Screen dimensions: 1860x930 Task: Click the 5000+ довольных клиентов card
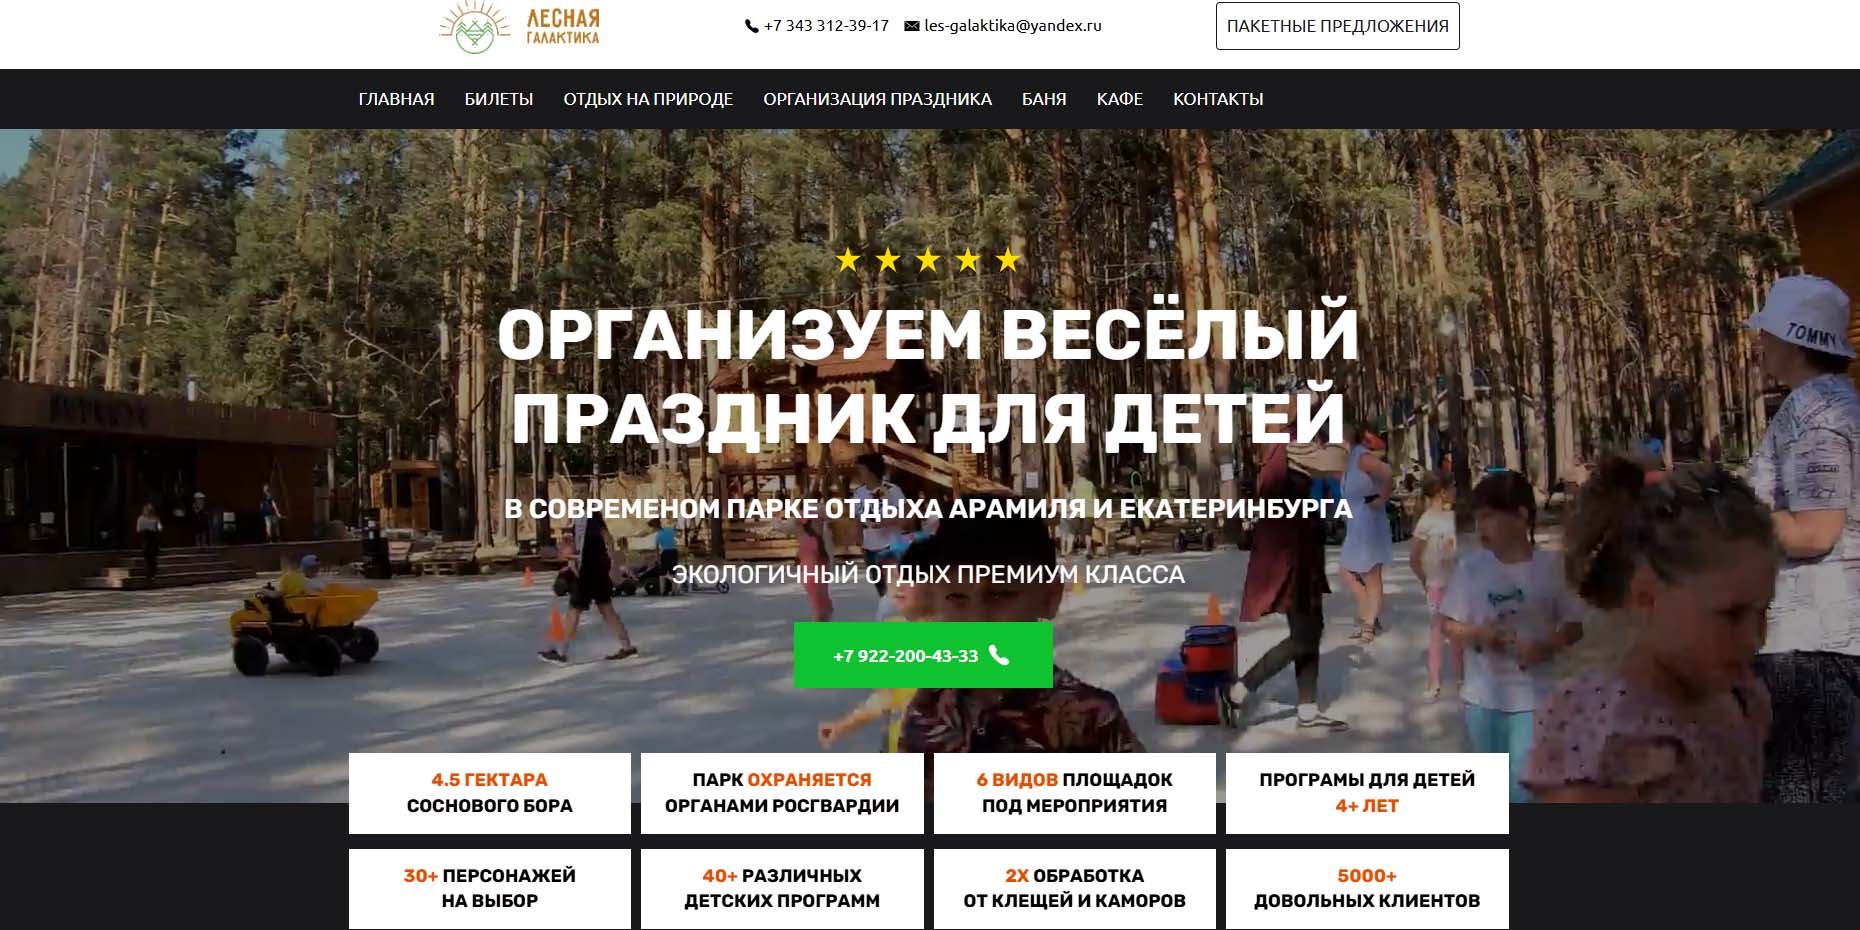coord(1367,888)
